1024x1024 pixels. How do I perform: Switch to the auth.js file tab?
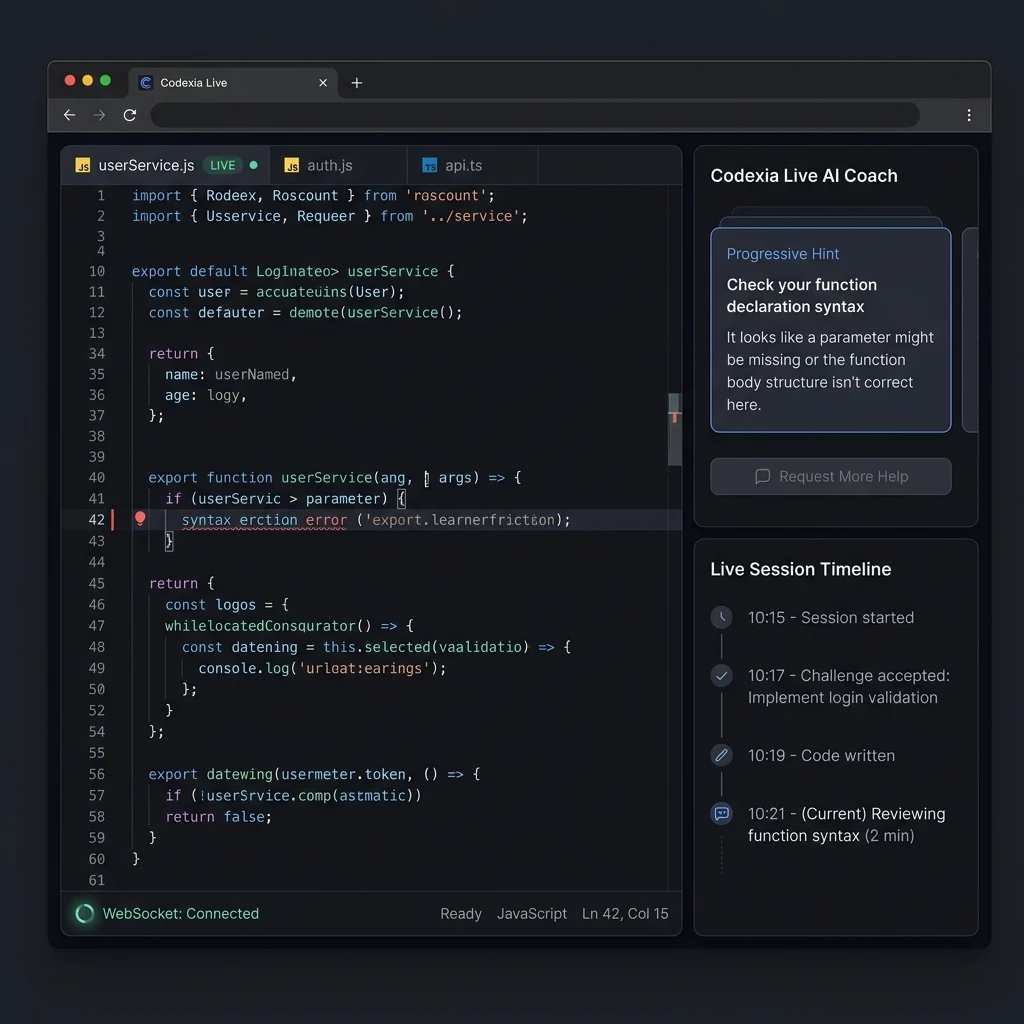point(338,165)
